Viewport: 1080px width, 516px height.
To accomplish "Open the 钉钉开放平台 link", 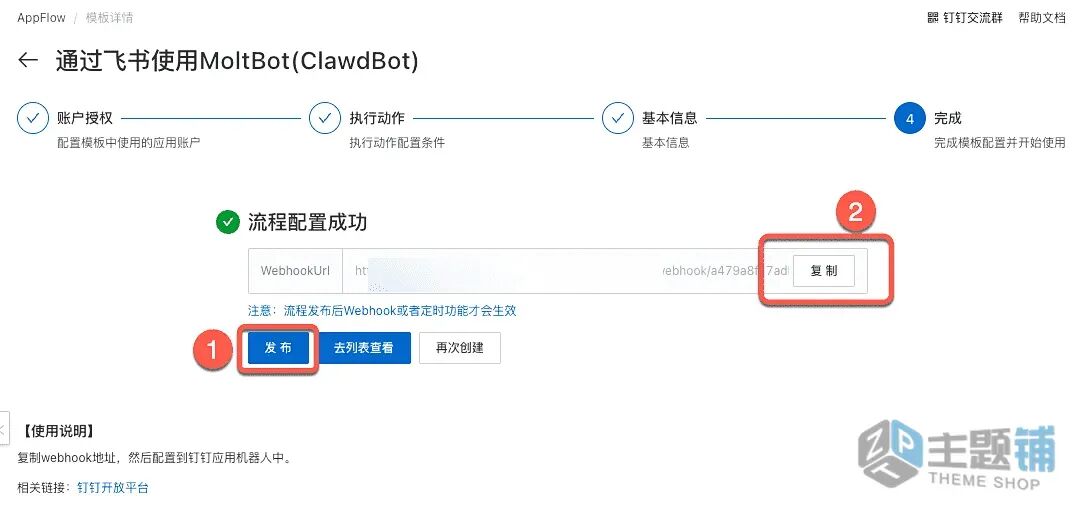I will coord(113,488).
